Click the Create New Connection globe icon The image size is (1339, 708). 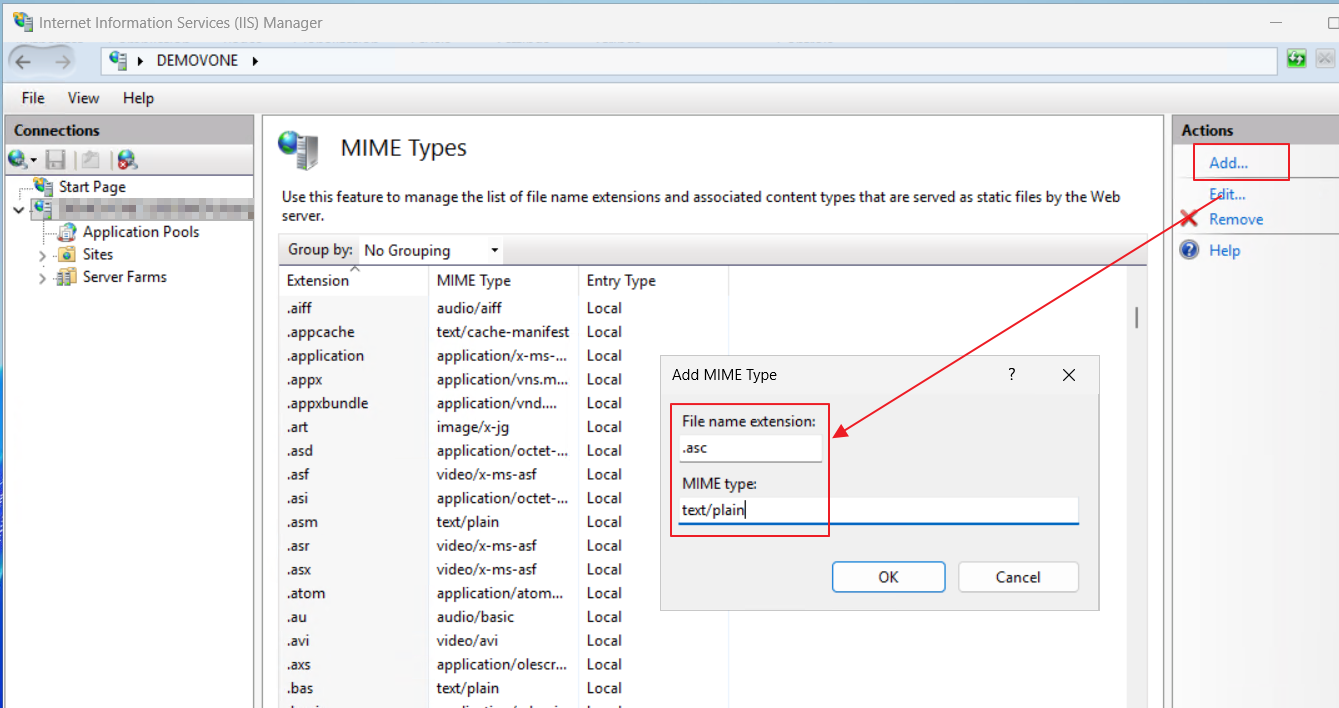[17, 159]
